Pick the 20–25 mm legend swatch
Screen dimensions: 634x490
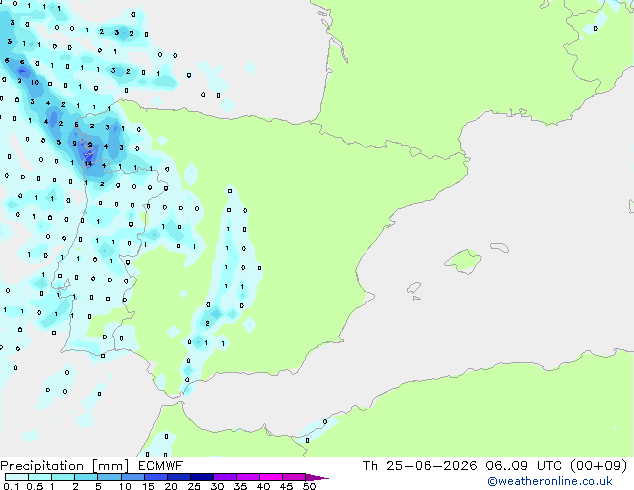178,477
